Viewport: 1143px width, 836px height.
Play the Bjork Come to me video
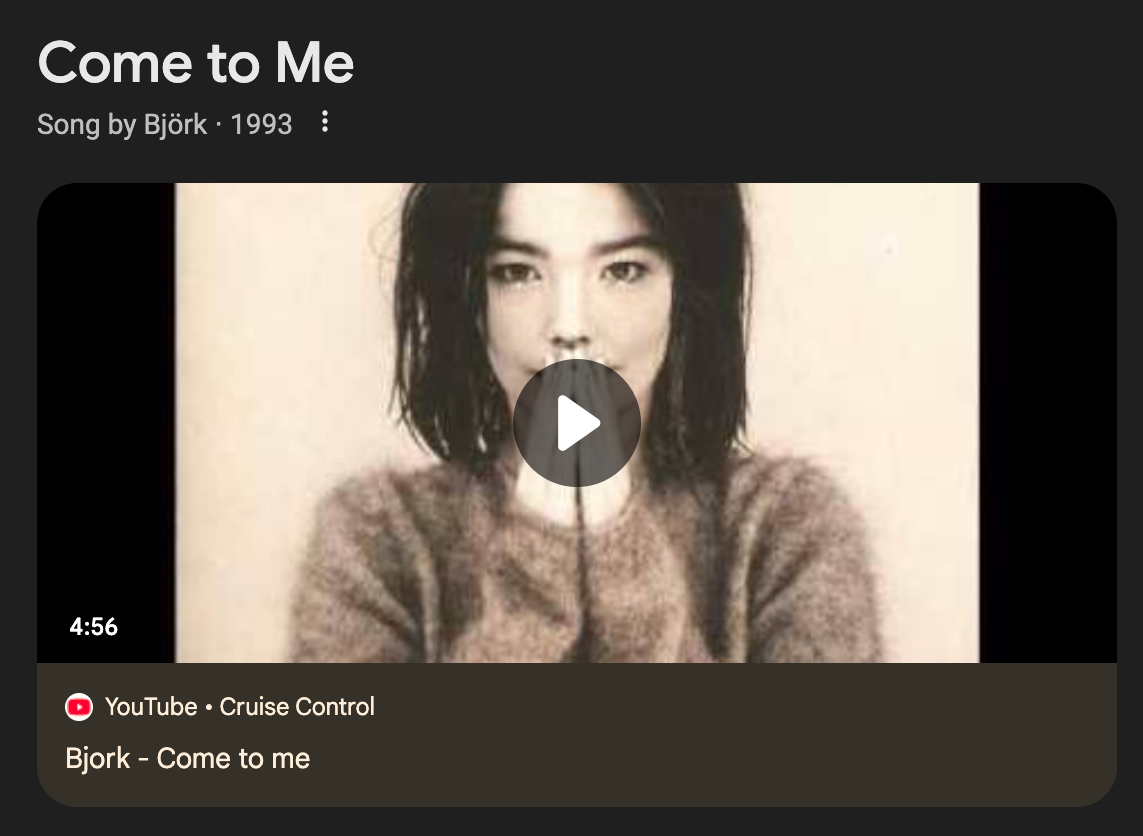point(577,423)
